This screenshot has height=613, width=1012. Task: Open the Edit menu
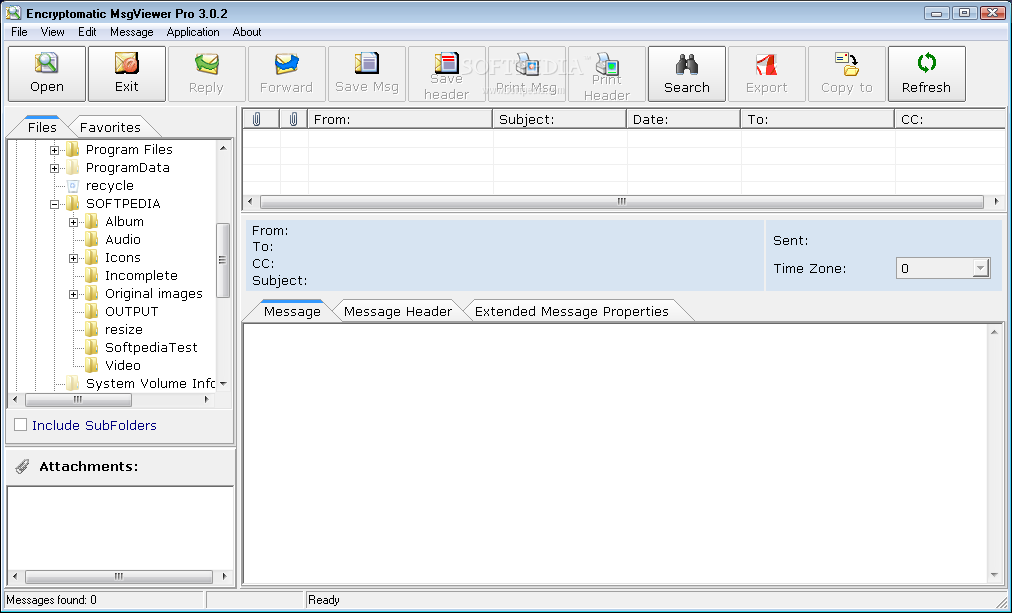[87, 32]
